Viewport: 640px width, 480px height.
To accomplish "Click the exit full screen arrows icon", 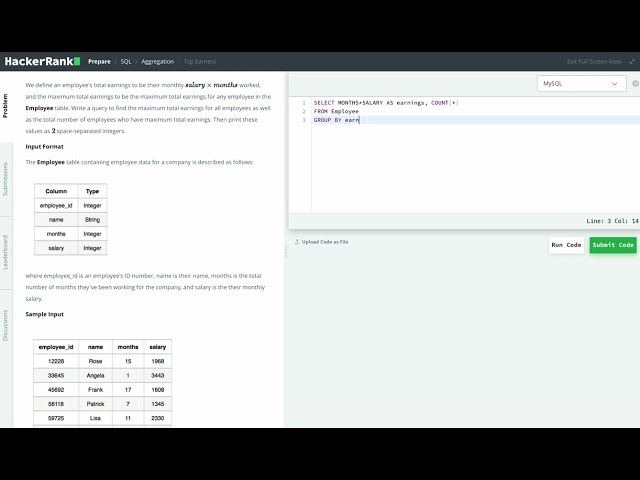I will click(x=632, y=62).
